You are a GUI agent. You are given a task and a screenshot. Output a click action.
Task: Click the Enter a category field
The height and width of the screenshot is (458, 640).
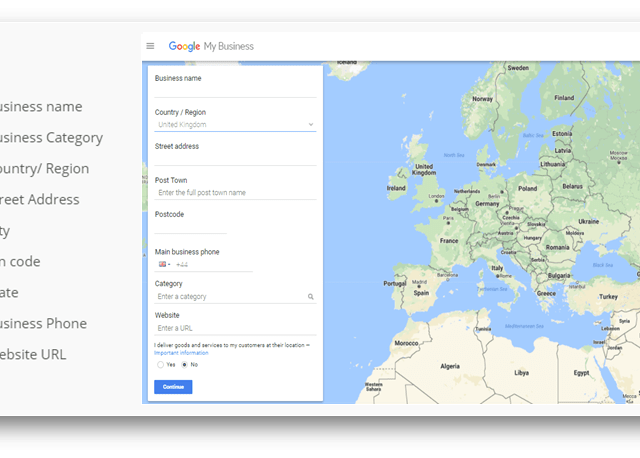(228, 297)
